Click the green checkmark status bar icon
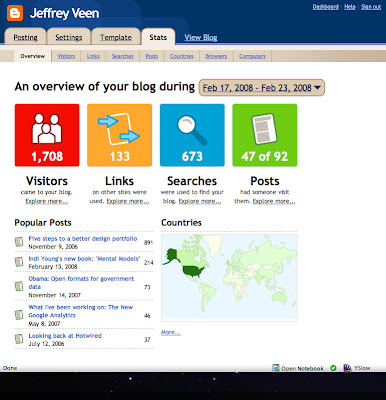 coord(333,368)
